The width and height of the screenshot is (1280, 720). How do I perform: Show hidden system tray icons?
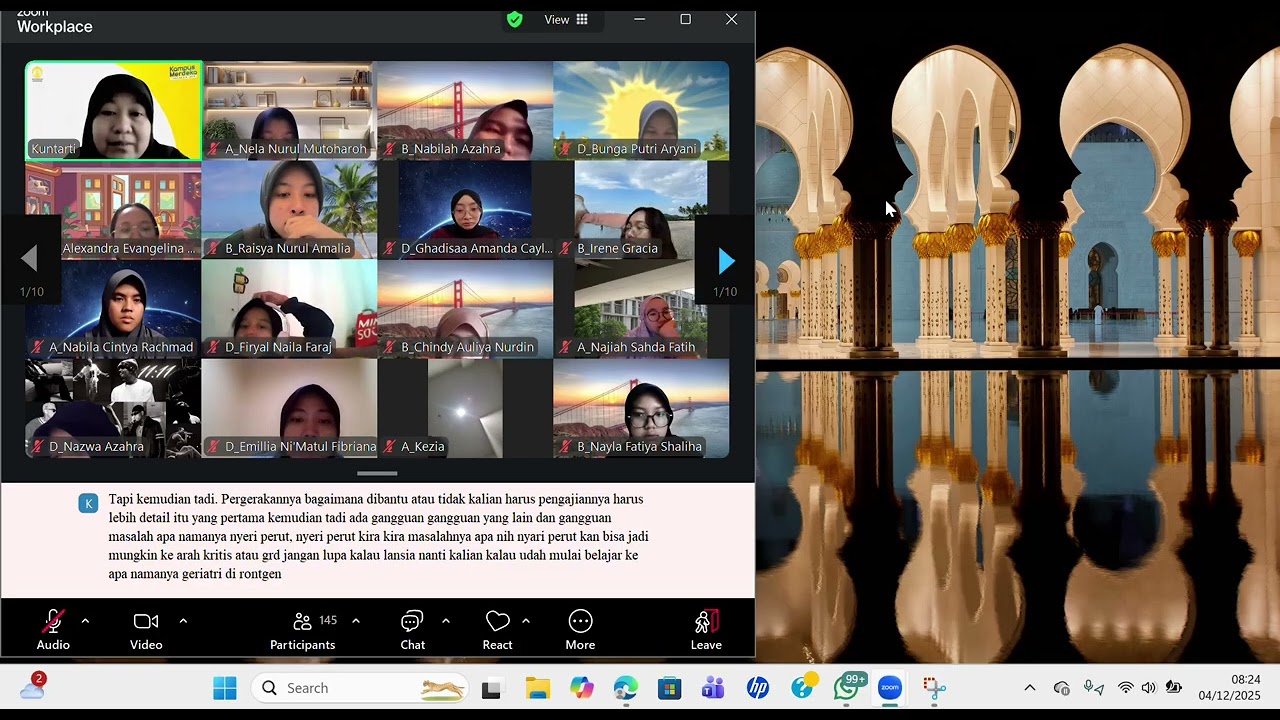tap(1029, 688)
